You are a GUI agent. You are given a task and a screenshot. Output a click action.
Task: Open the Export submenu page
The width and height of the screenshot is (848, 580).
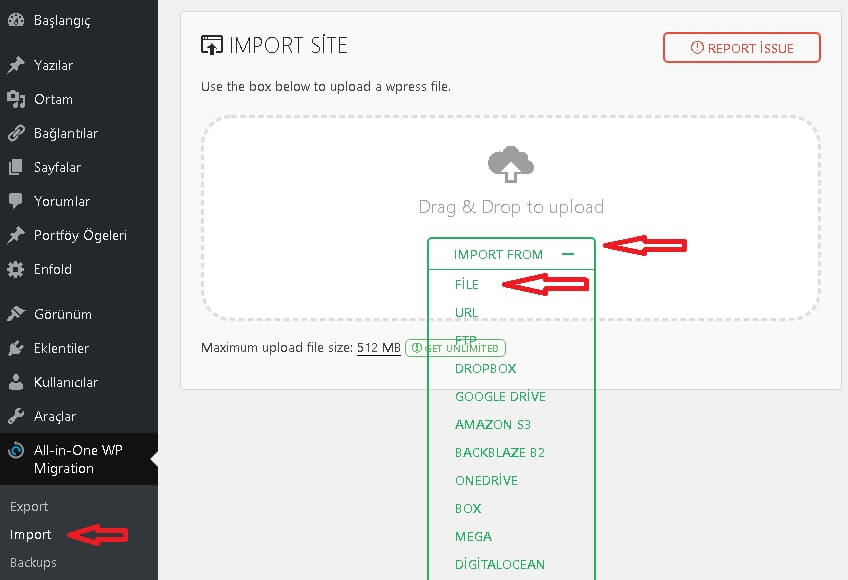pos(29,506)
